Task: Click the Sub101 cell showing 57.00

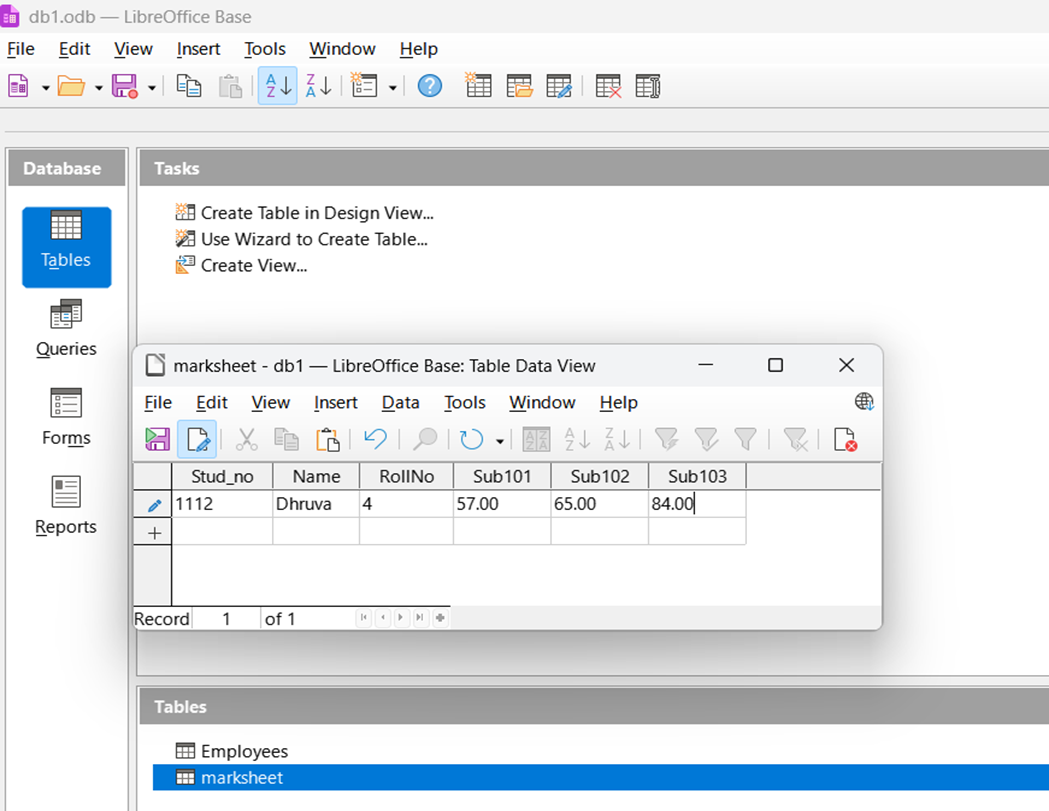Action: coord(502,504)
